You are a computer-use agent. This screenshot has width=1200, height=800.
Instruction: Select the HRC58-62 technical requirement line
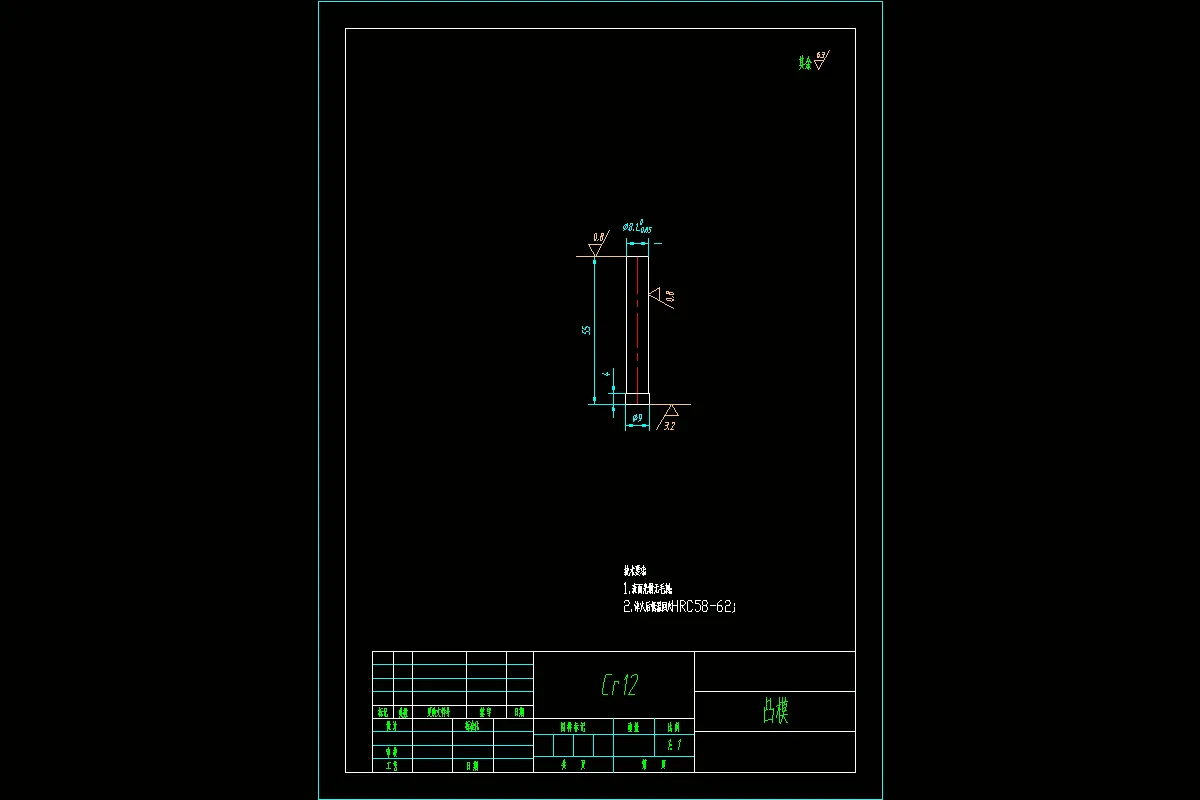pos(680,606)
